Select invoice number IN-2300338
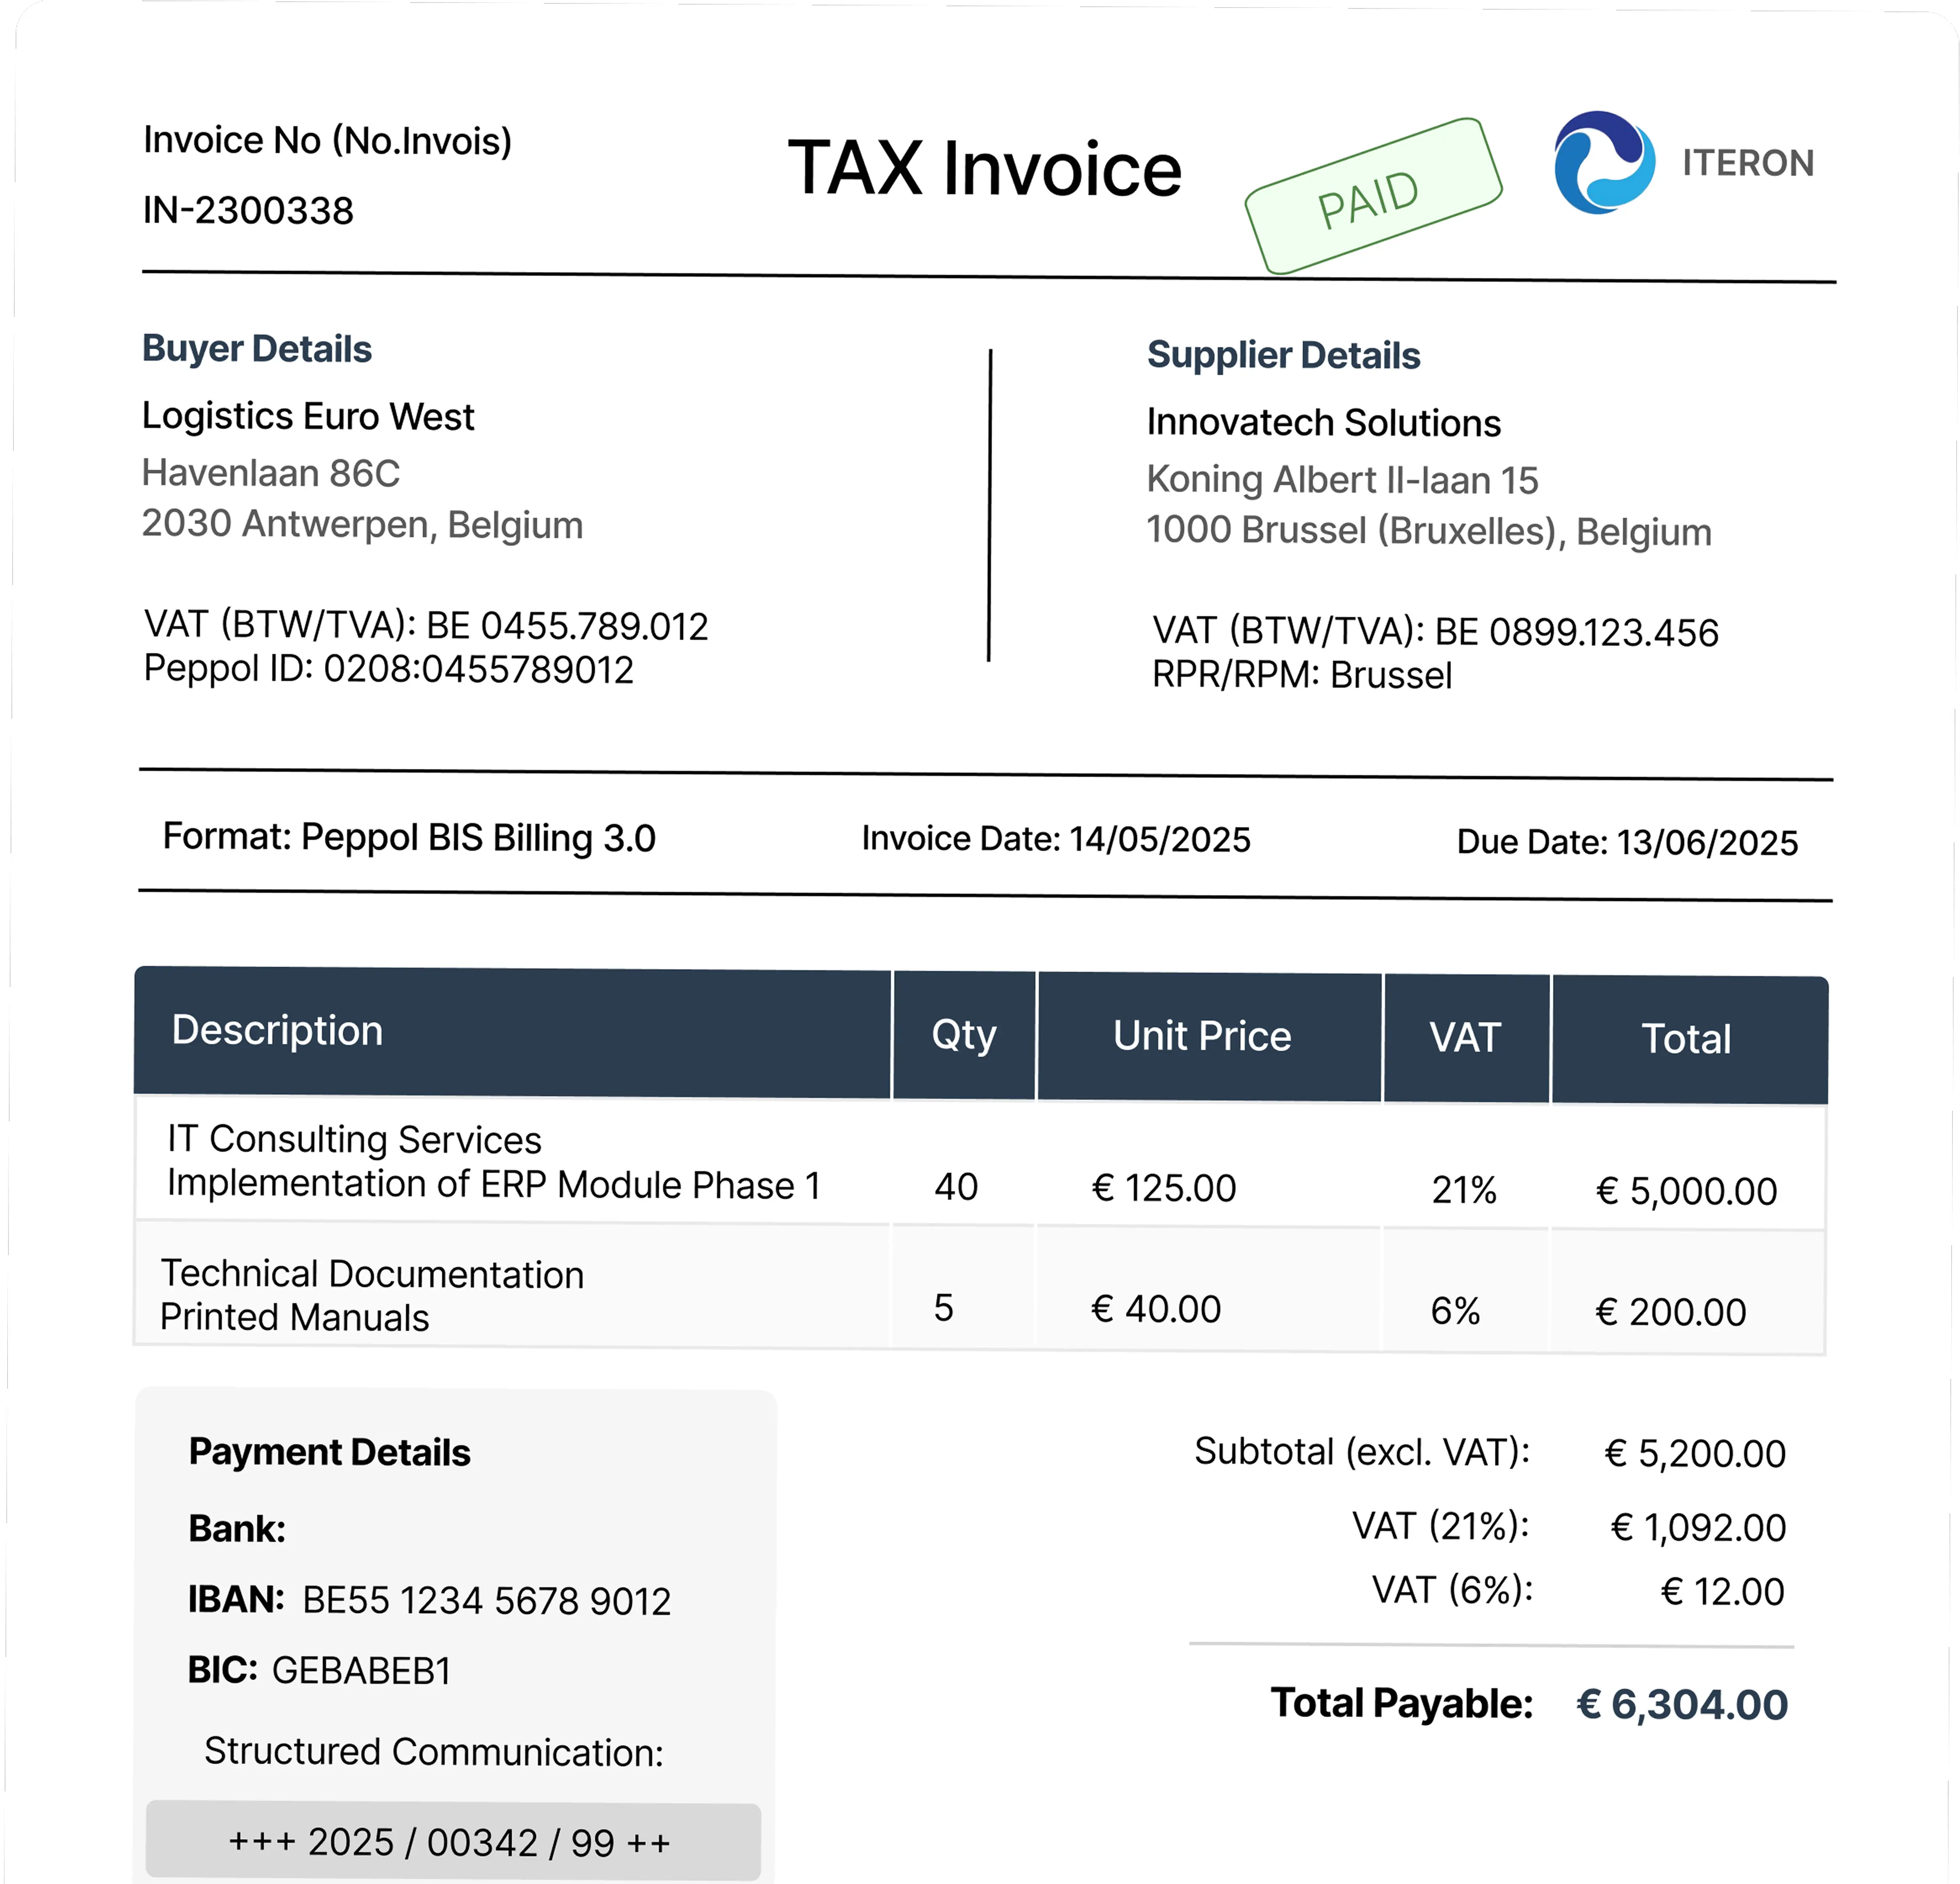 248,210
